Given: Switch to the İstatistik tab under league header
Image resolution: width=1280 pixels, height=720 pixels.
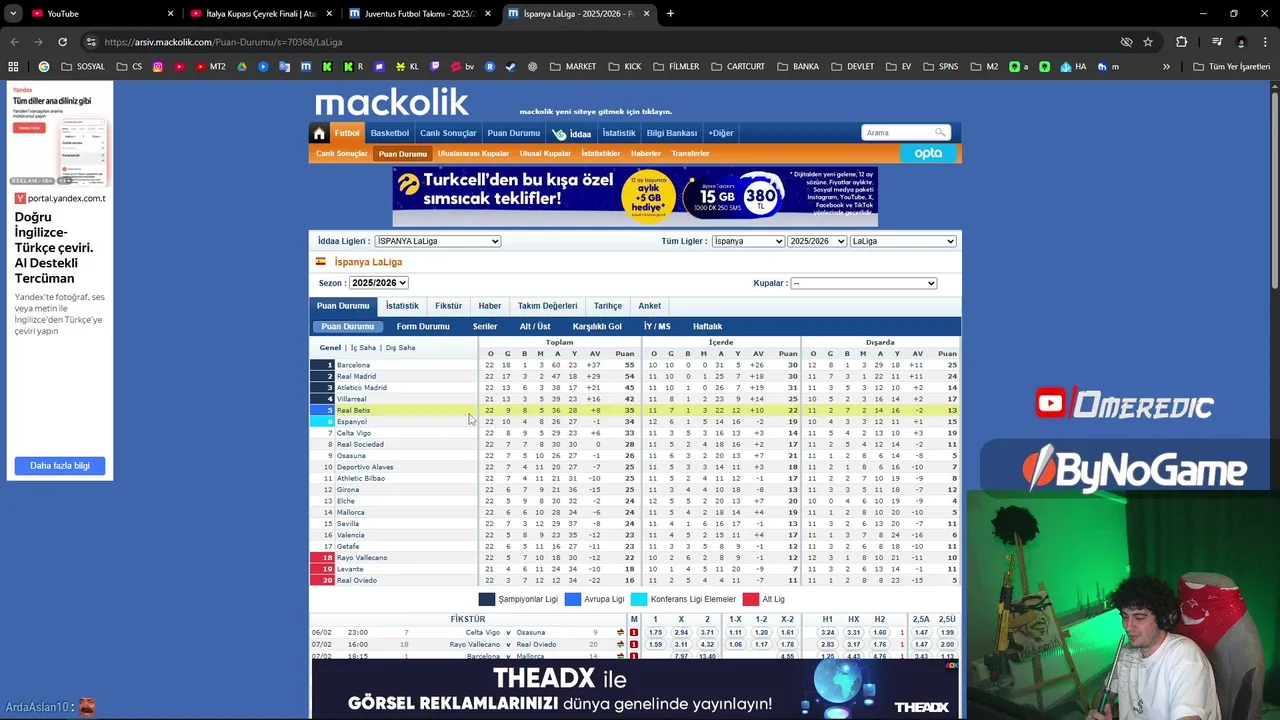Looking at the screenshot, I should (402, 306).
